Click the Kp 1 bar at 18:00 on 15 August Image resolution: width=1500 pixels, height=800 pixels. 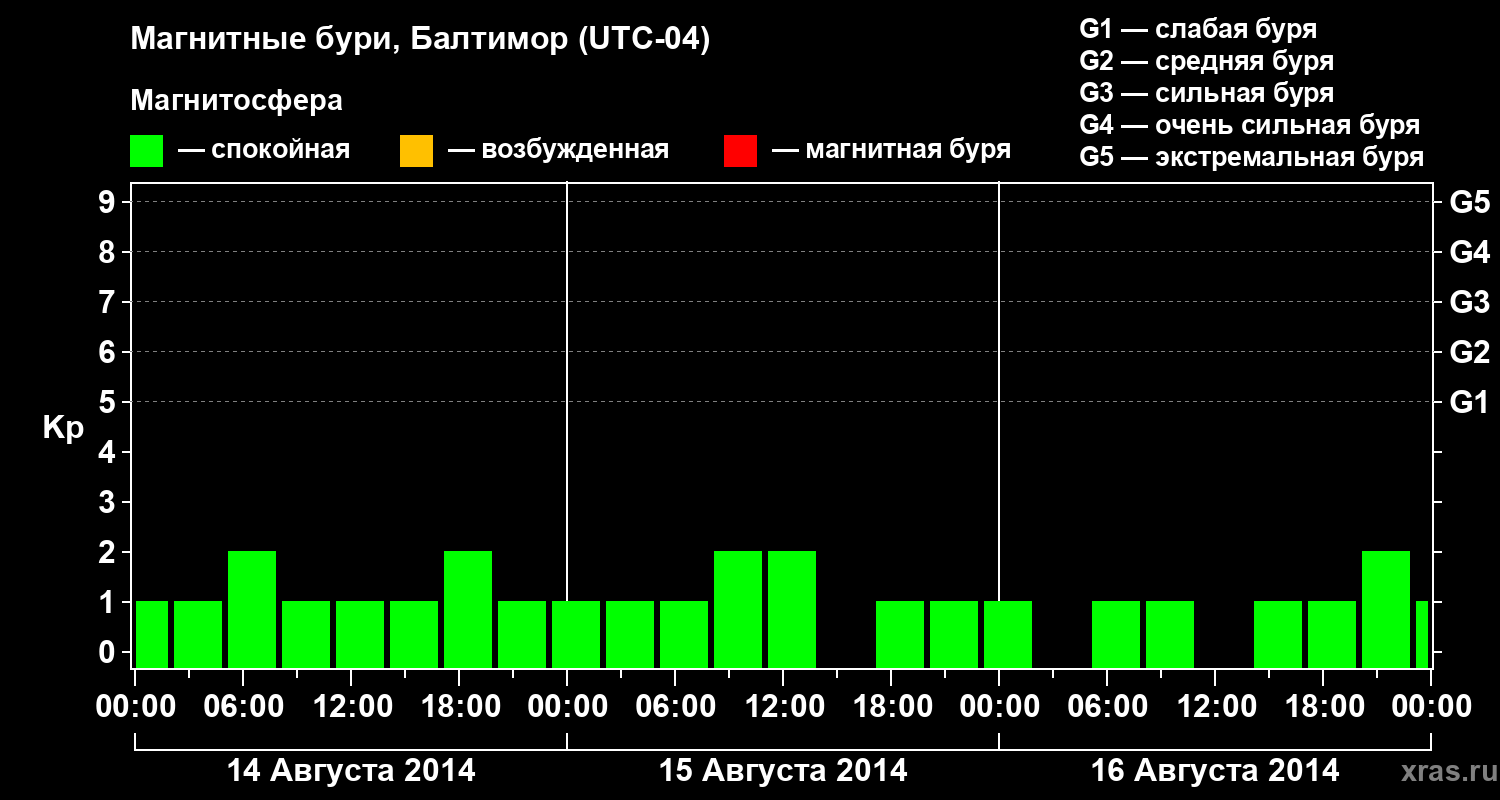pos(900,634)
